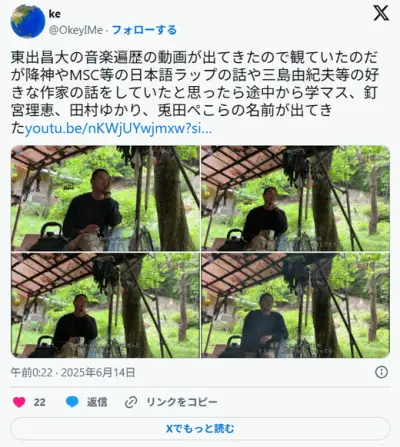The width and height of the screenshot is (400, 447).
Task: Click the heart like icon
Action: [x=19, y=402]
